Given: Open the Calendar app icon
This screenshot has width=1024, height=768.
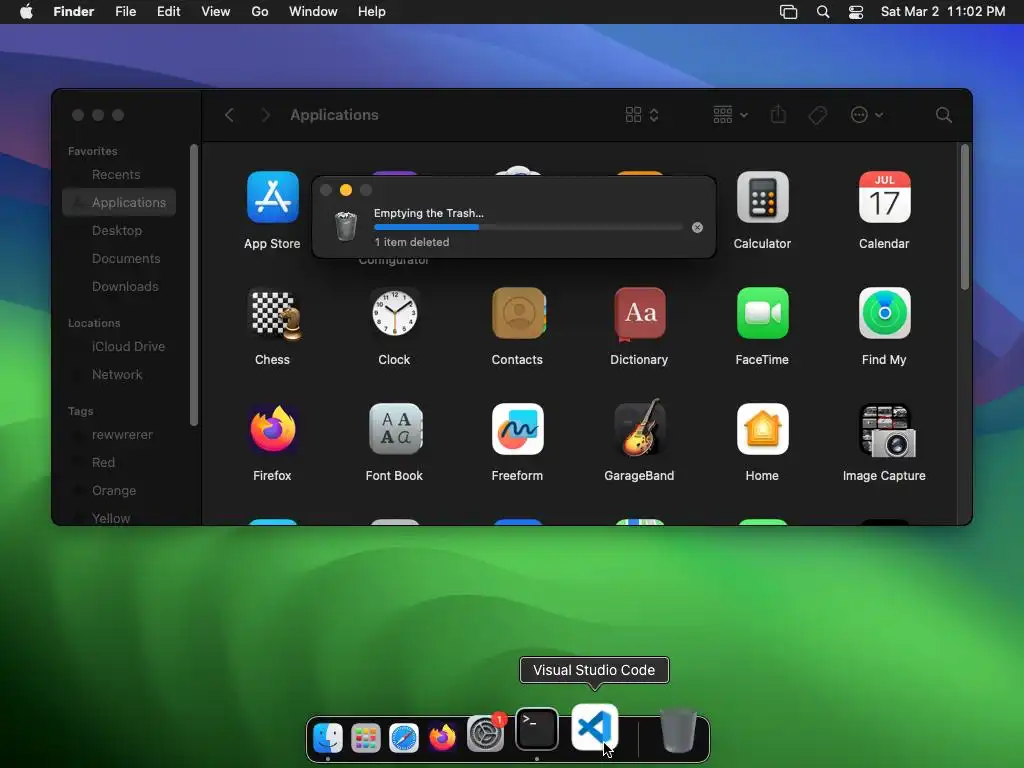Looking at the screenshot, I should [884, 197].
